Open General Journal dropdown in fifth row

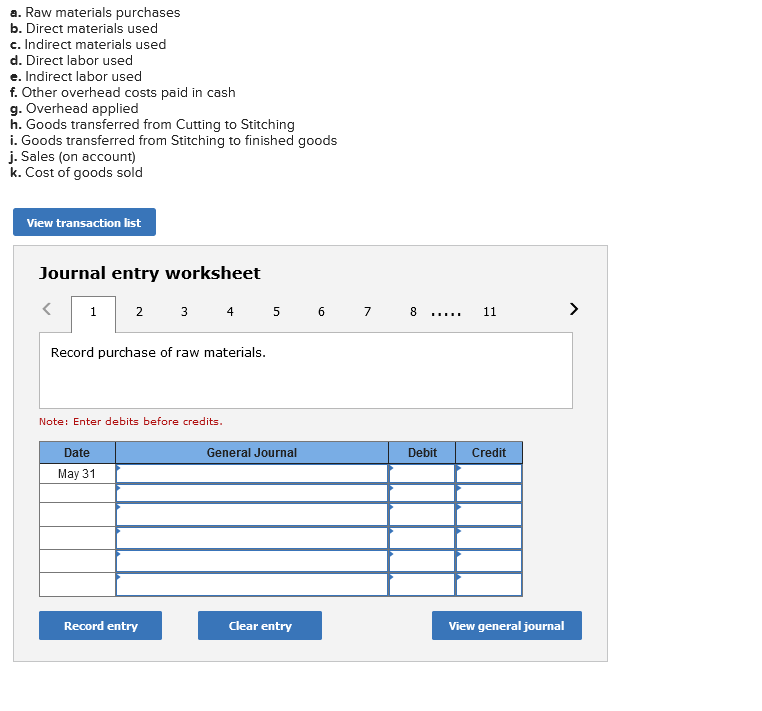pyautogui.click(x=252, y=561)
